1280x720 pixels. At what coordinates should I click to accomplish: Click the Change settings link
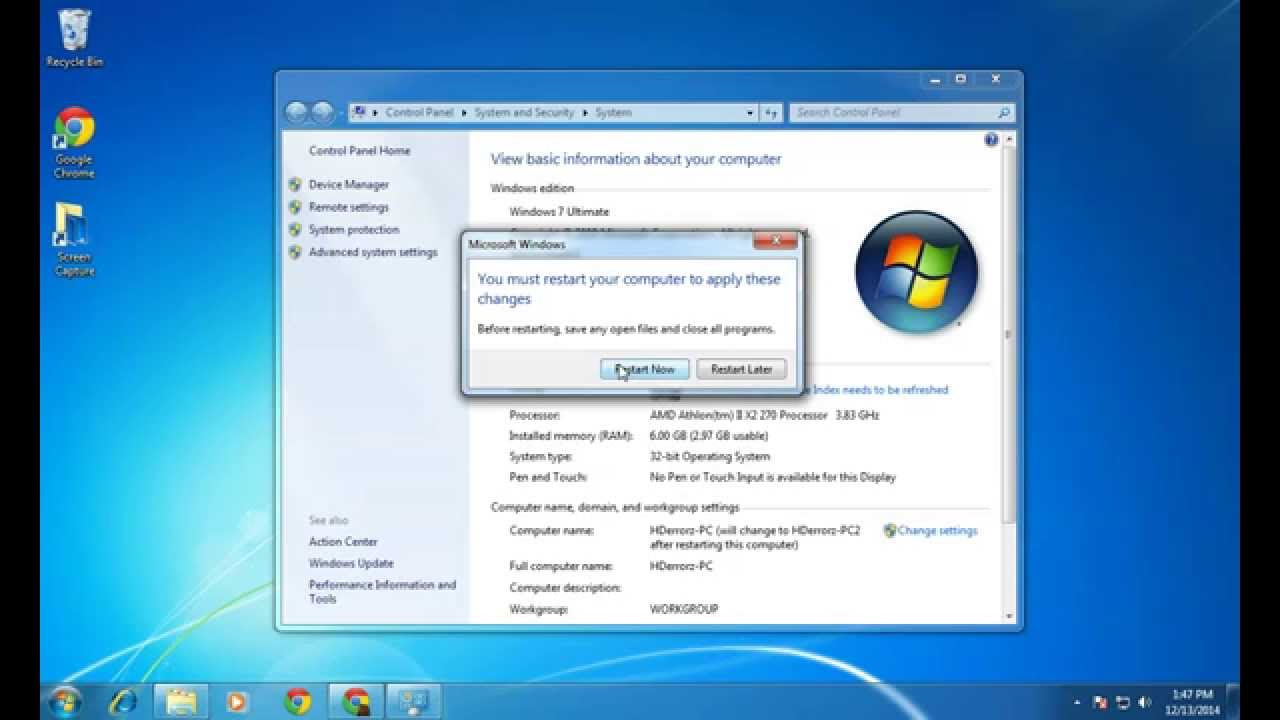pyautogui.click(x=937, y=531)
